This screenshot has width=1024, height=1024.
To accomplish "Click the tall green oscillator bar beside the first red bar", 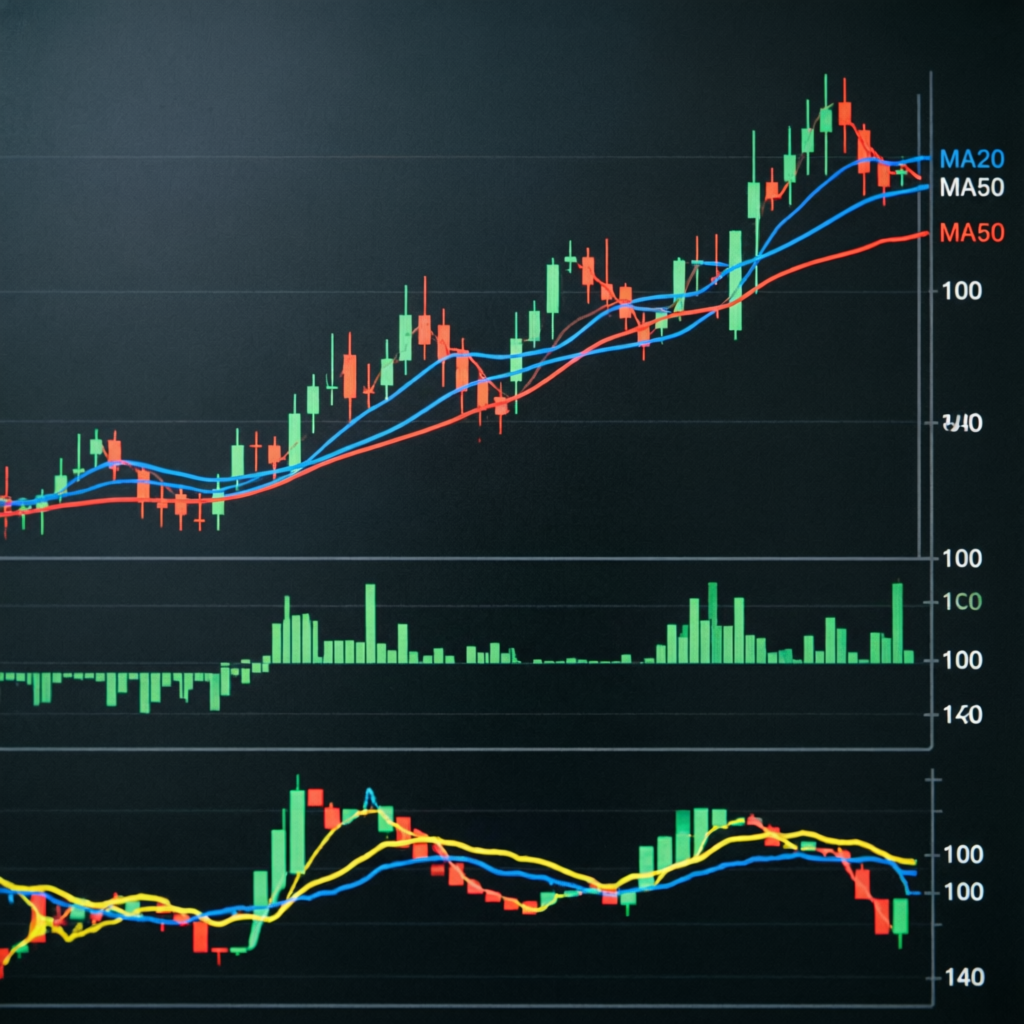I will coord(297,831).
